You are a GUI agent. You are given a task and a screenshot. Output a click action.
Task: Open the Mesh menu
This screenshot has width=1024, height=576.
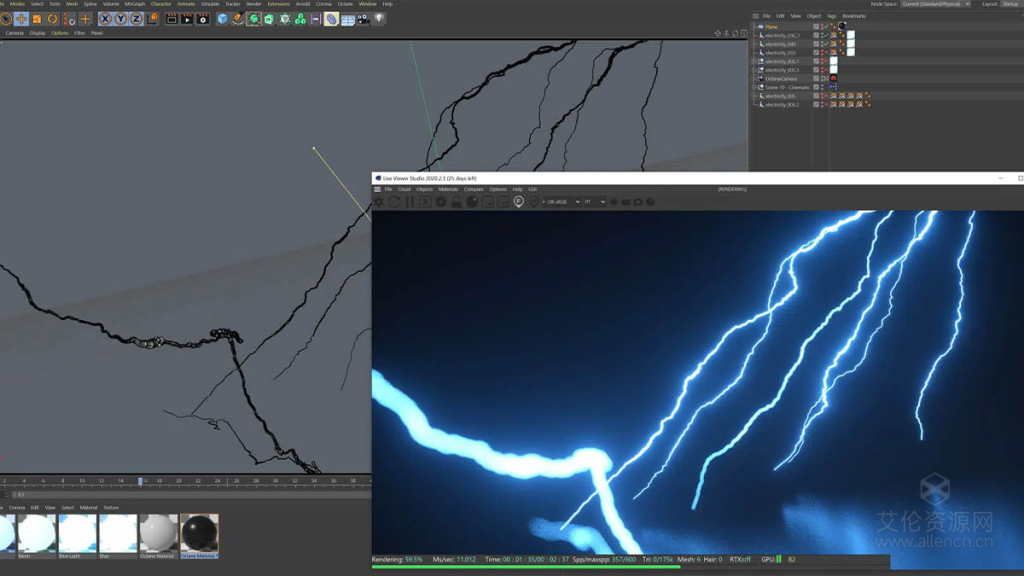pyautogui.click(x=72, y=4)
